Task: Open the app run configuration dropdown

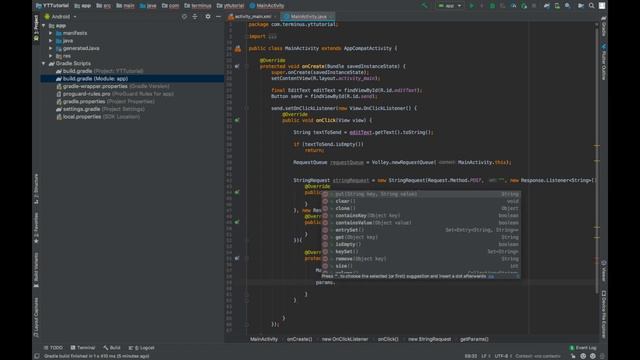Action: [449, 6]
